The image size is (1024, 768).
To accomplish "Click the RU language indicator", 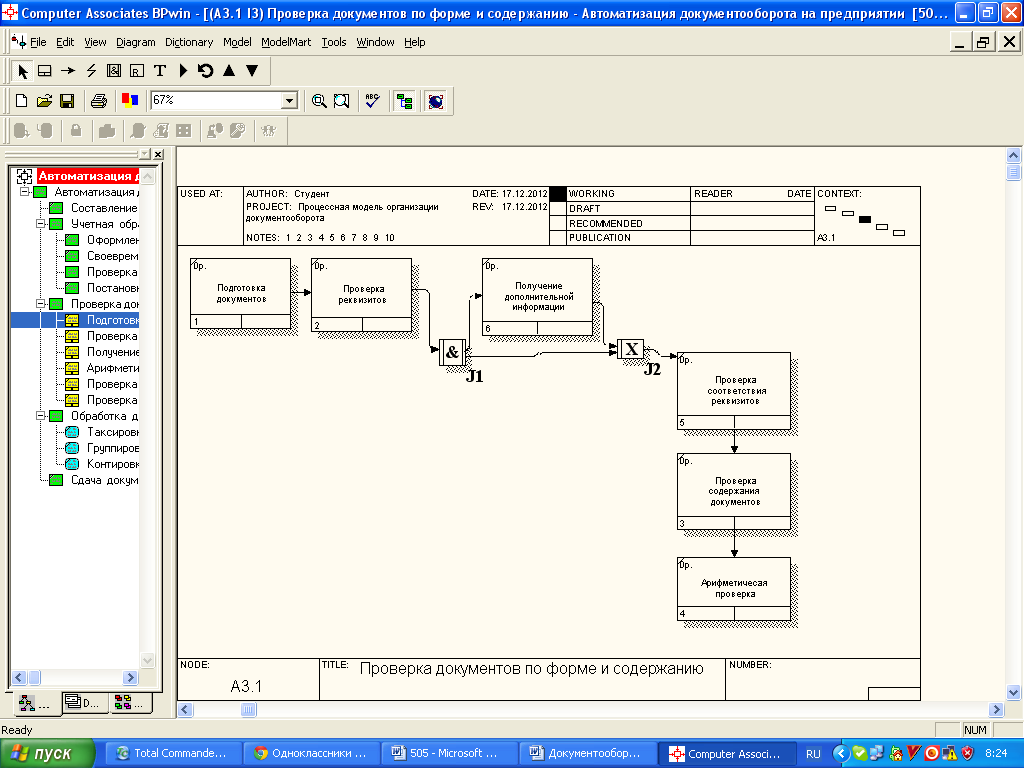I will [x=813, y=754].
